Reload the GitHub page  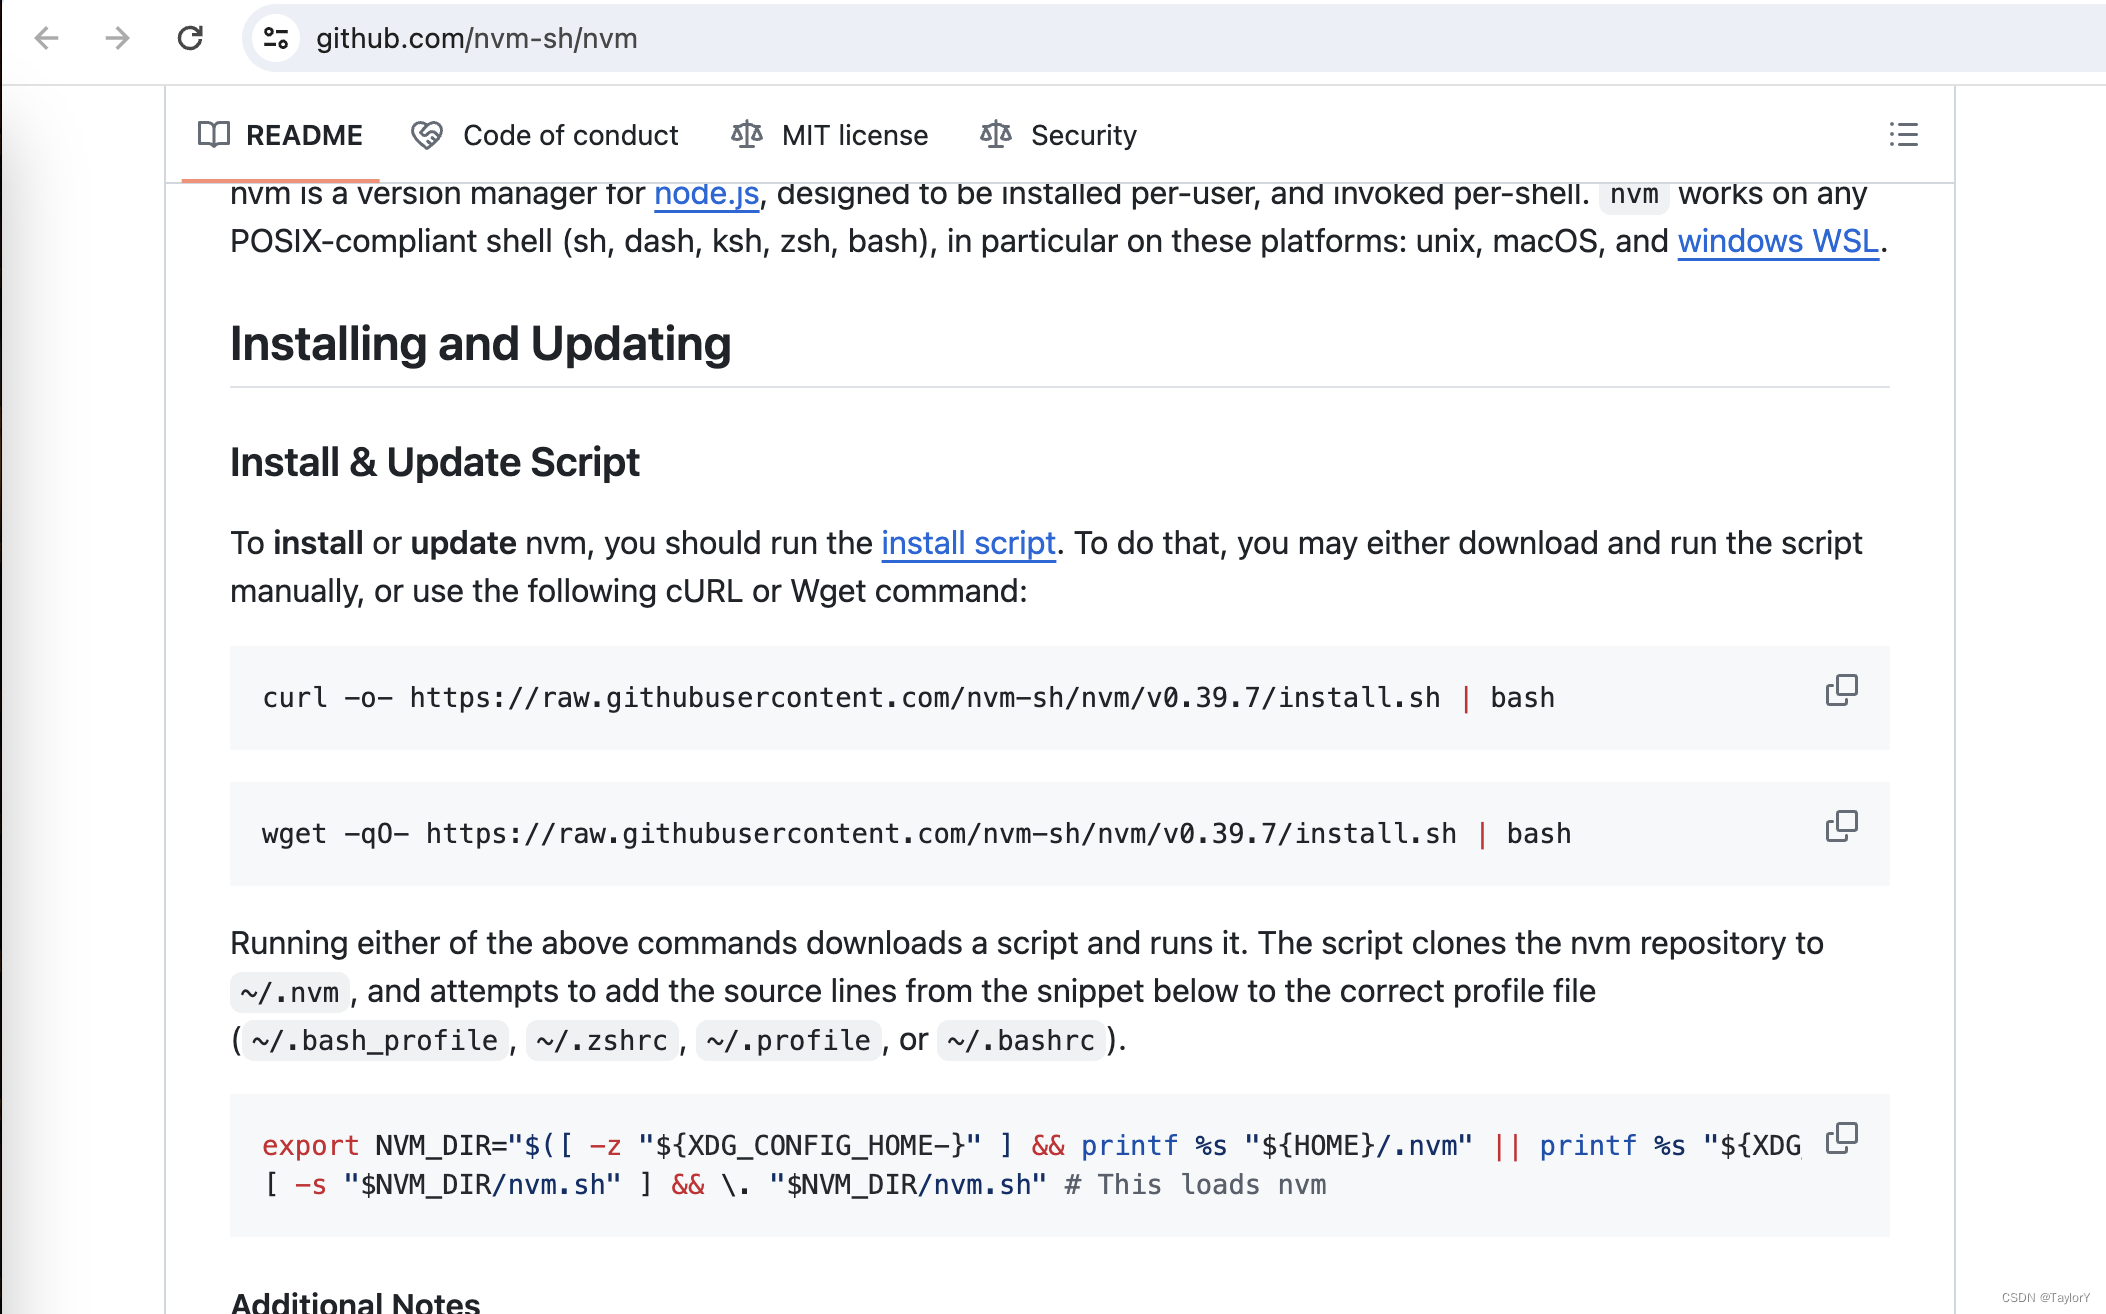click(190, 38)
